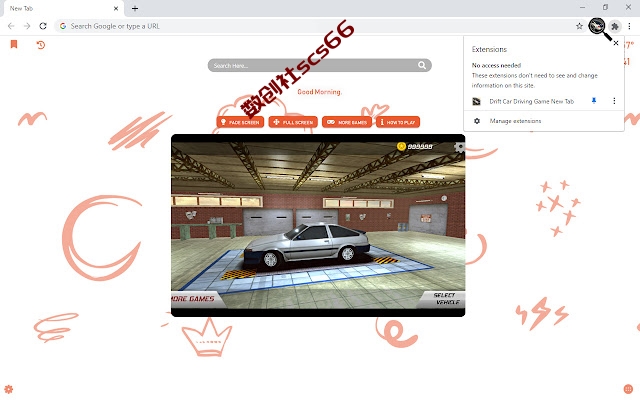This screenshot has height=400, width=640.
Task: Click Manage extensions
Action: [x=515, y=121]
